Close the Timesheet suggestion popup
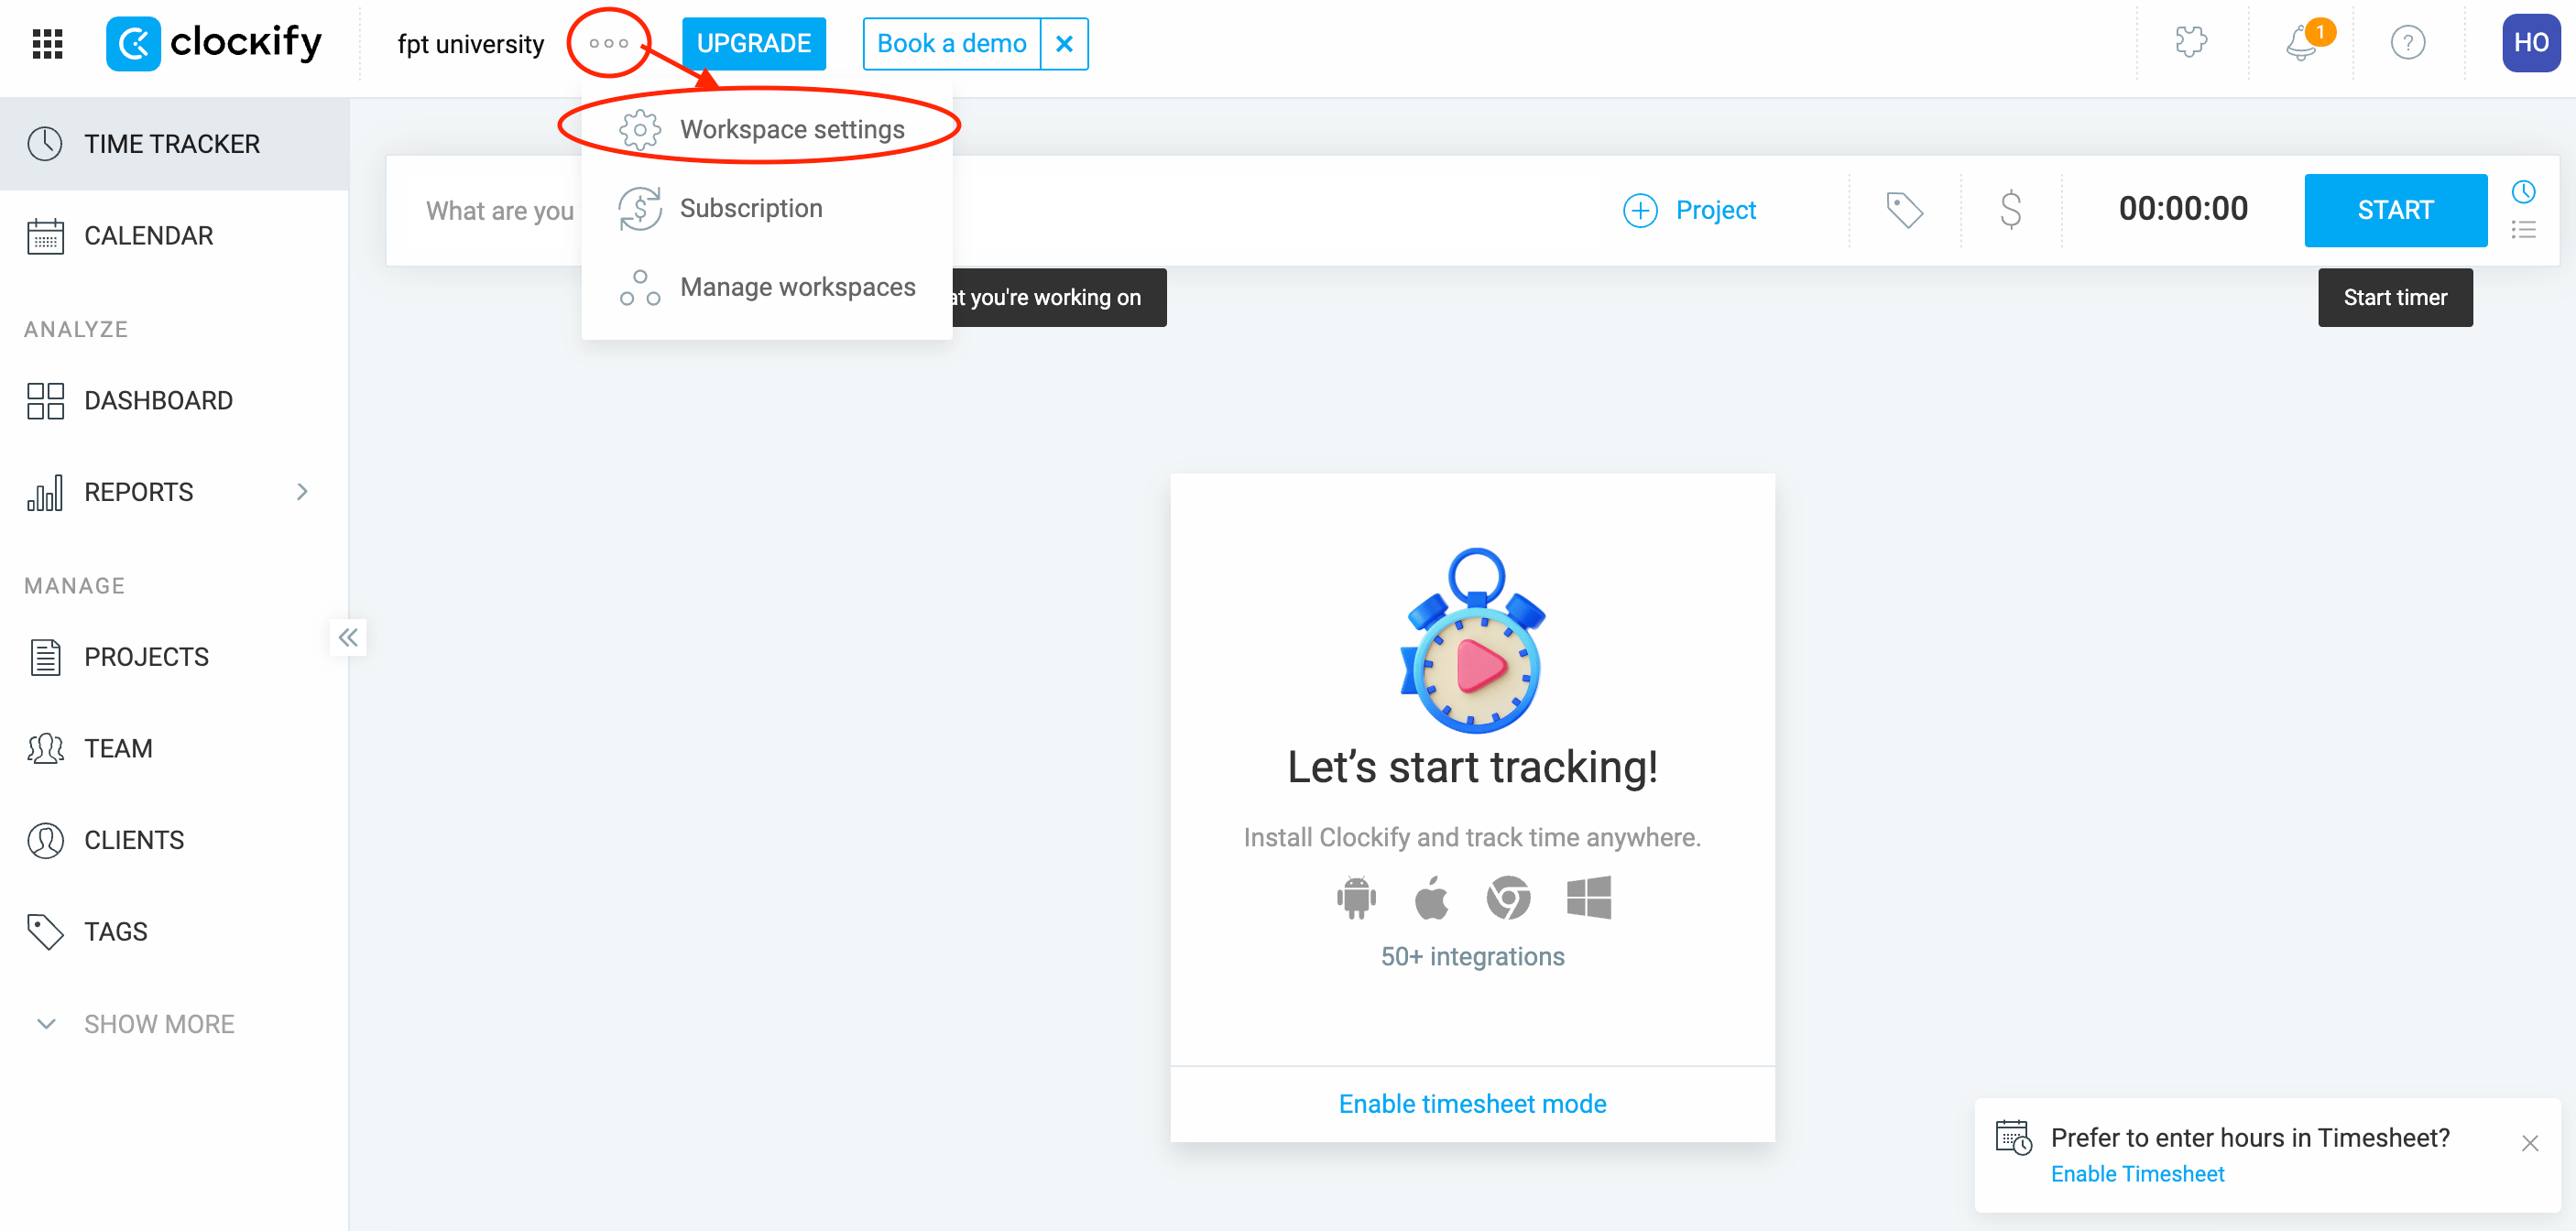This screenshot has width=2576, height=1231. (x=2529, y=1143)
